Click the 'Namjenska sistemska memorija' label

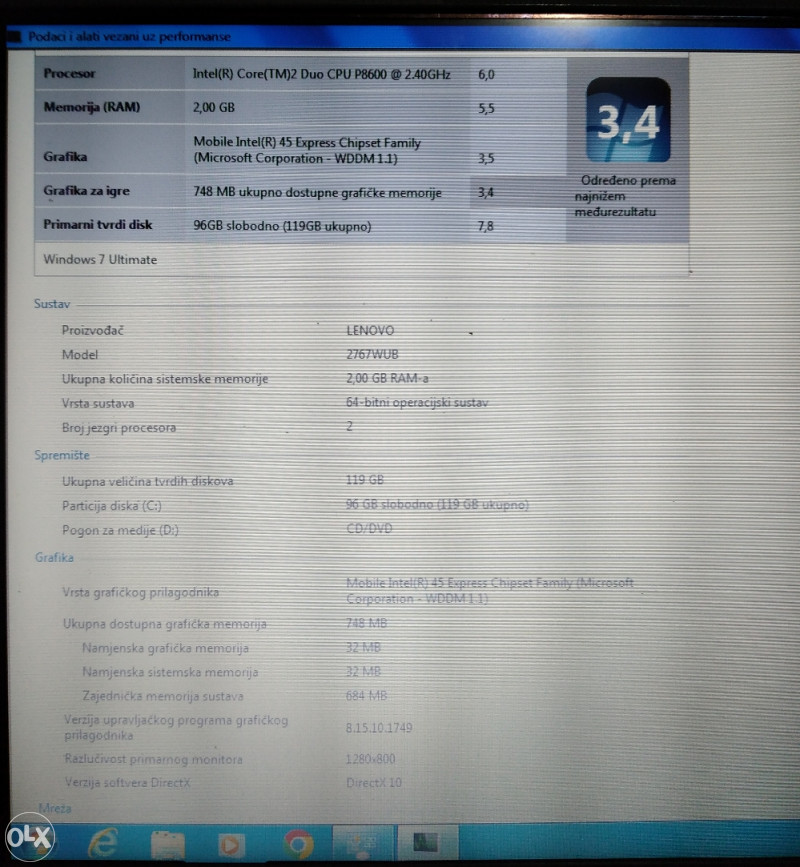170,672
